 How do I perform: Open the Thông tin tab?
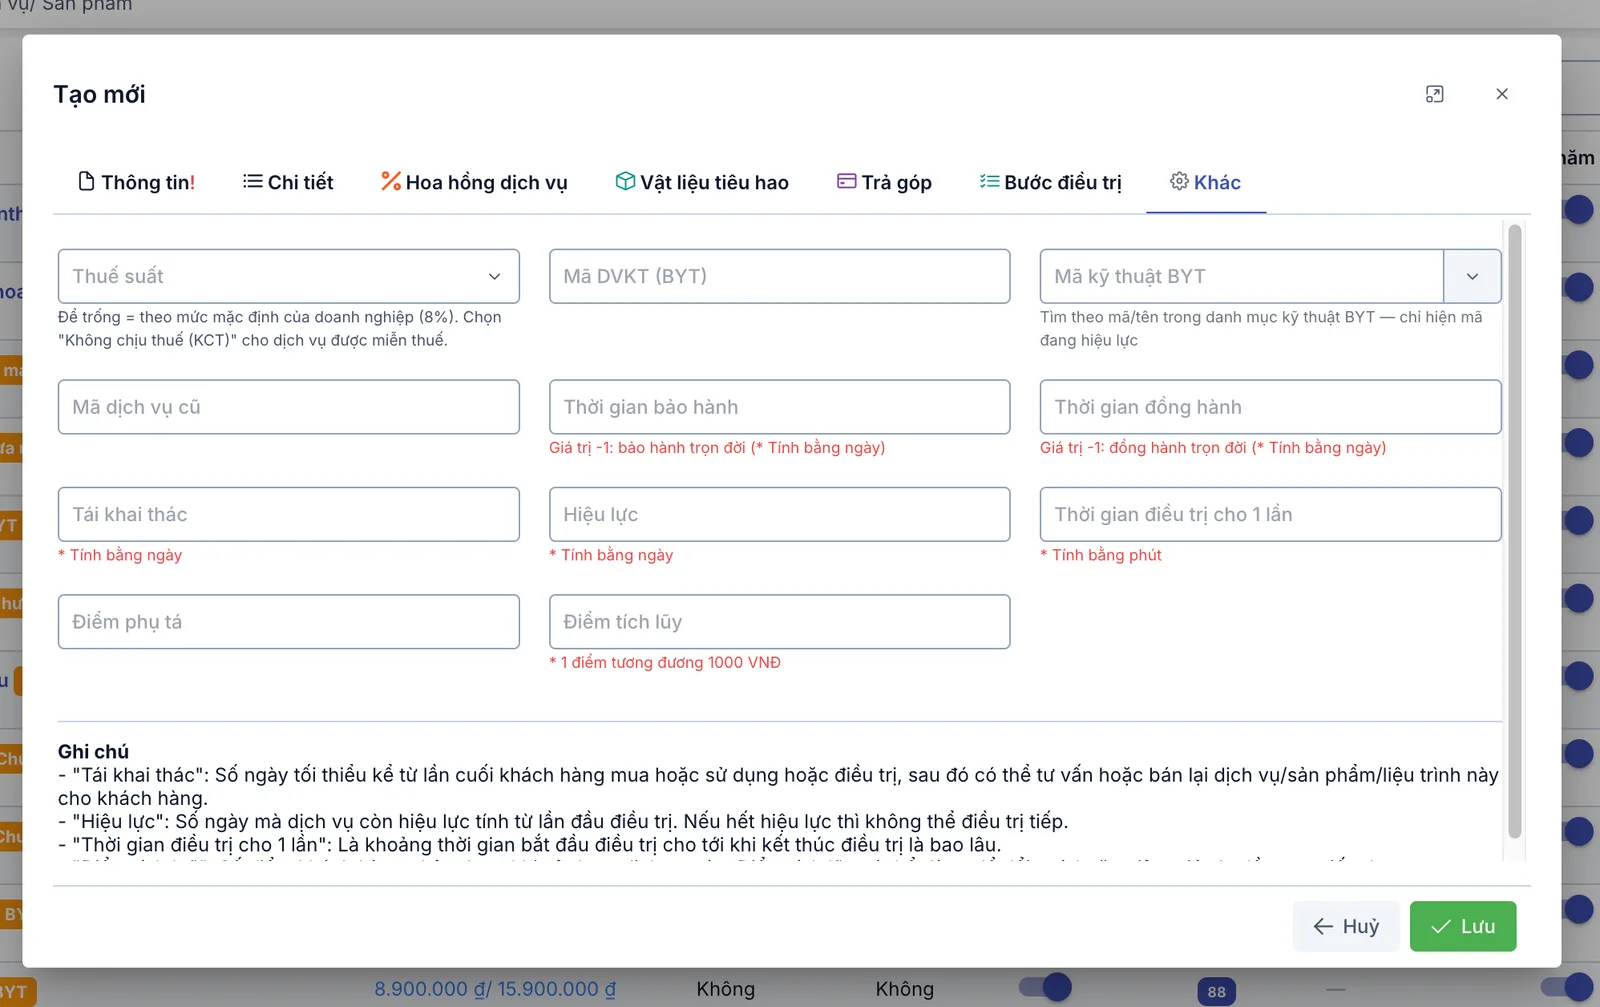tap(136, 182)
